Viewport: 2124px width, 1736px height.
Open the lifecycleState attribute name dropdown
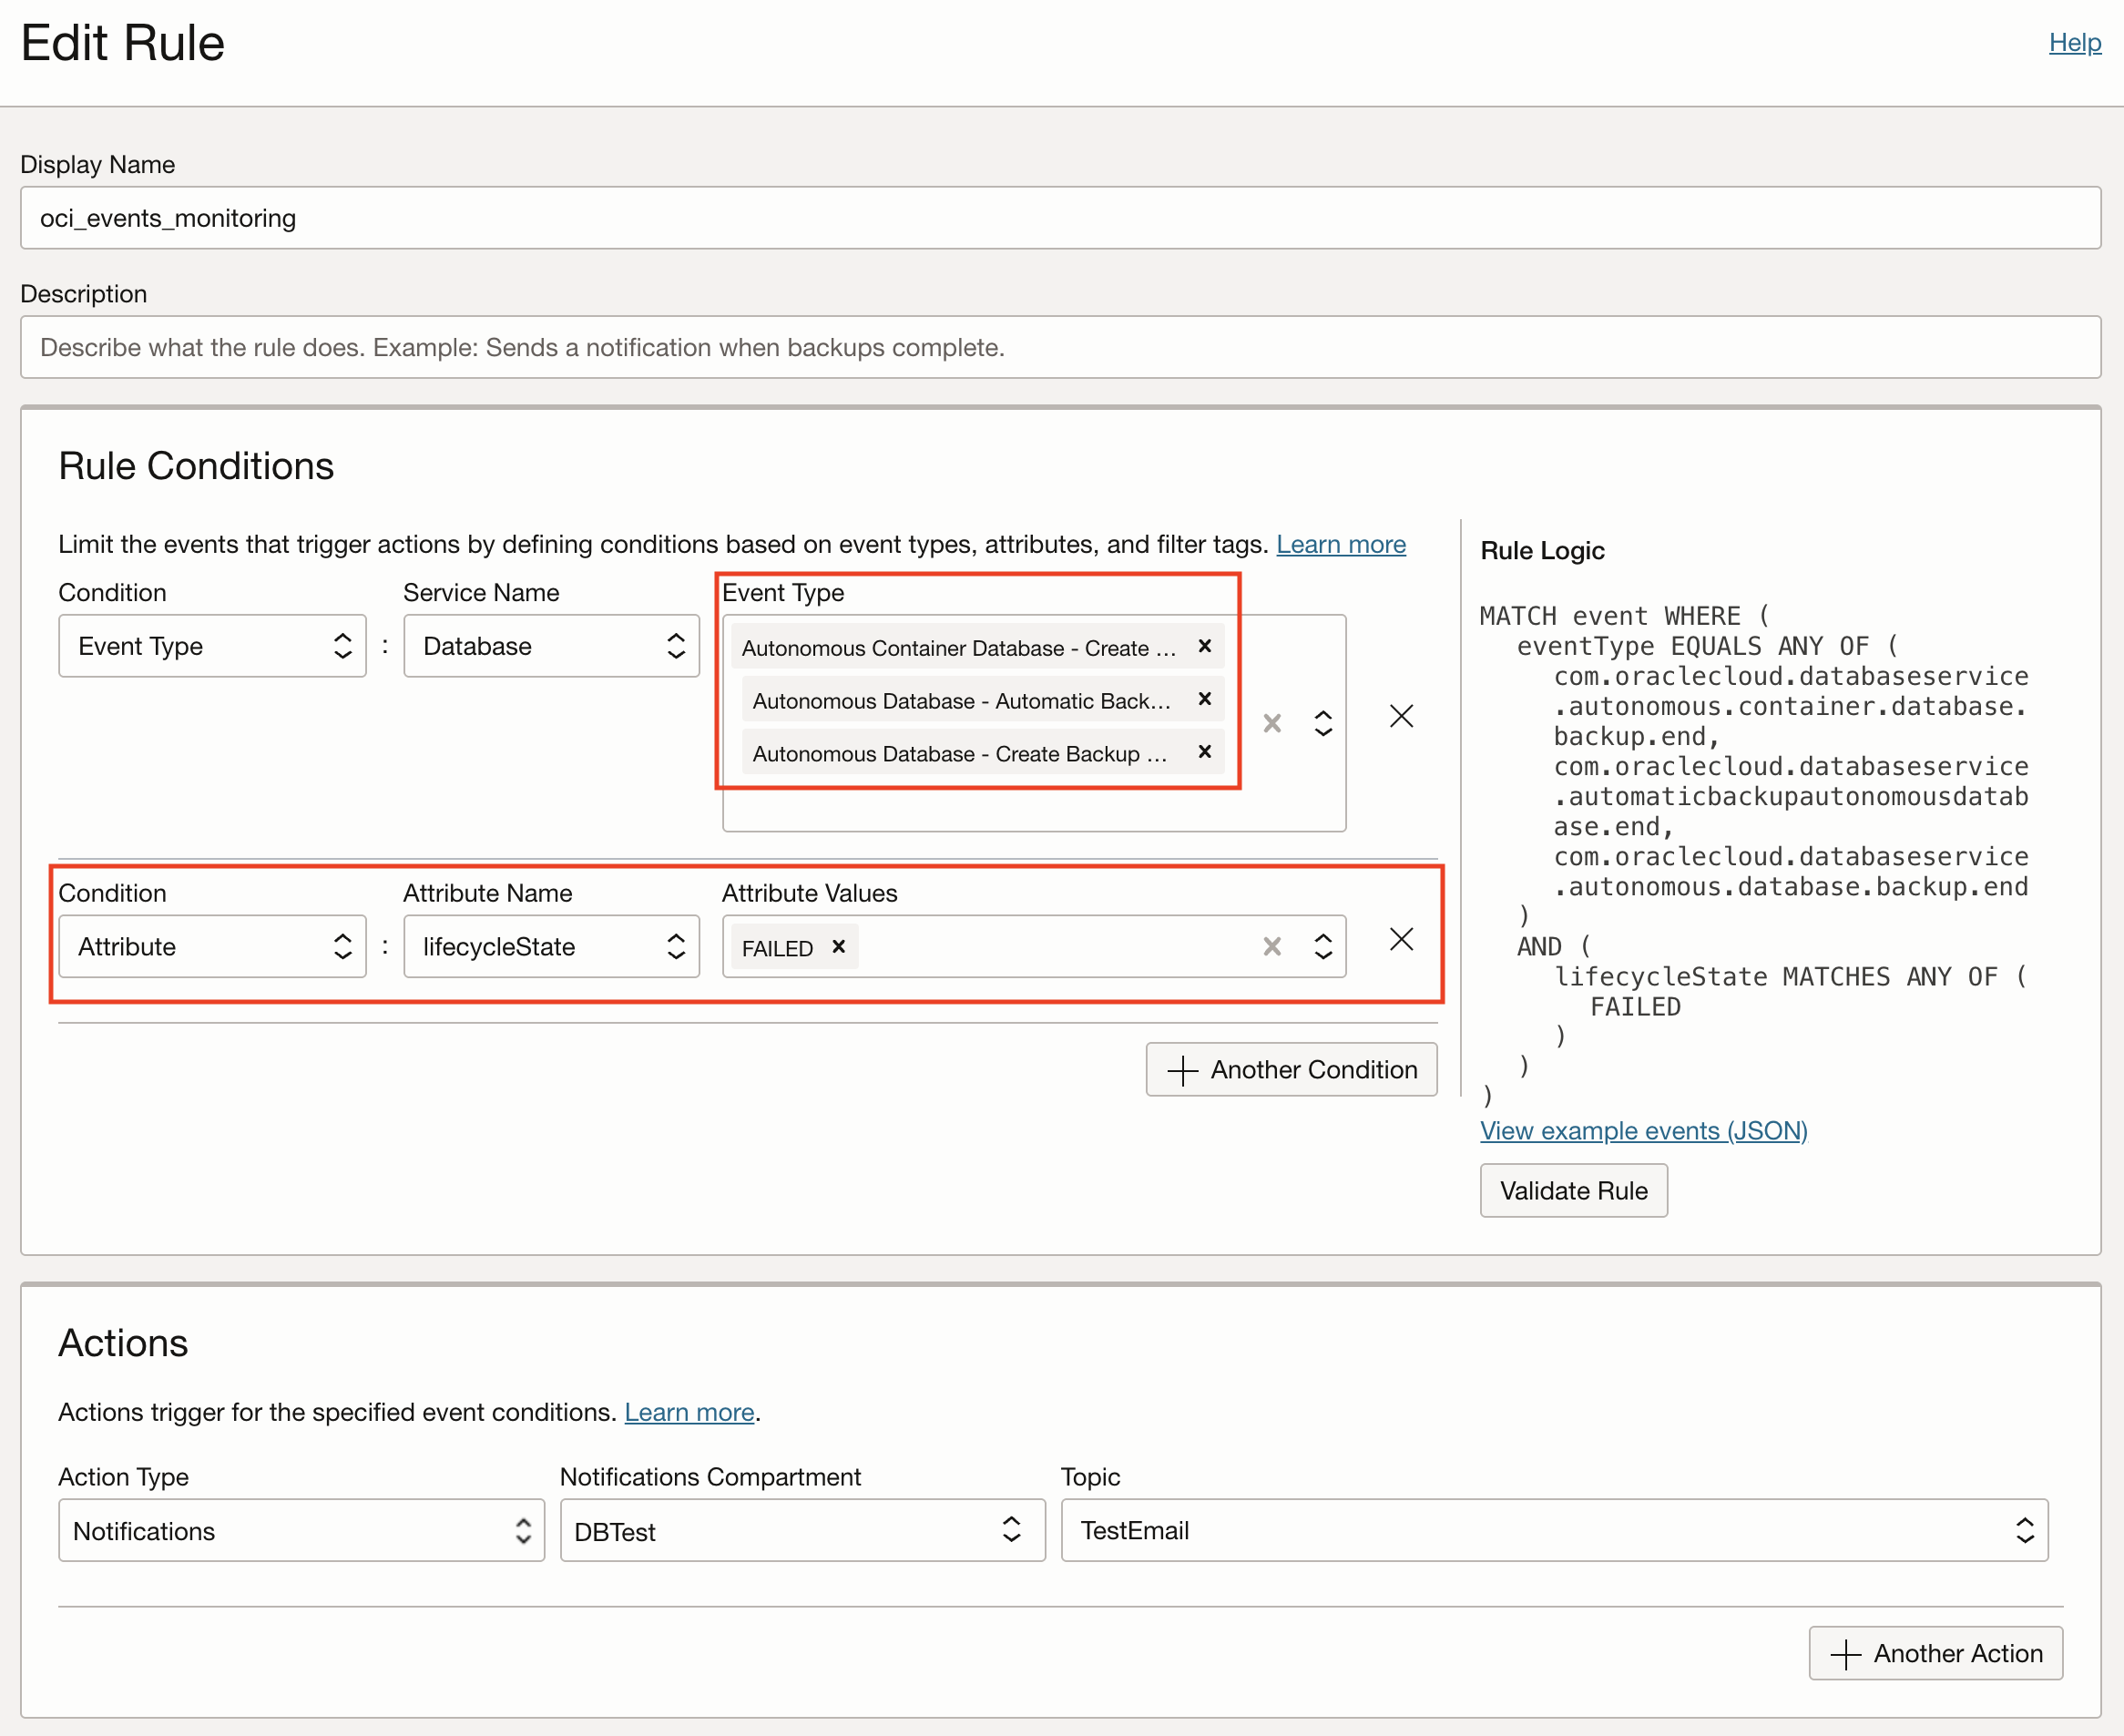point(551,946)
